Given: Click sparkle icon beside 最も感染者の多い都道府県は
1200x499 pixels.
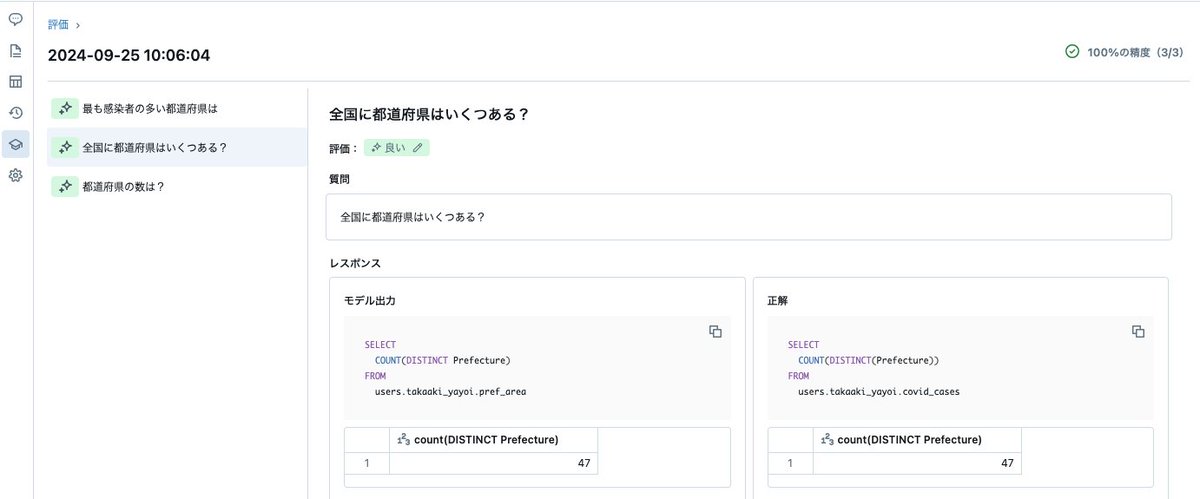Looking at the screenshot, I should tap(64, 108).
